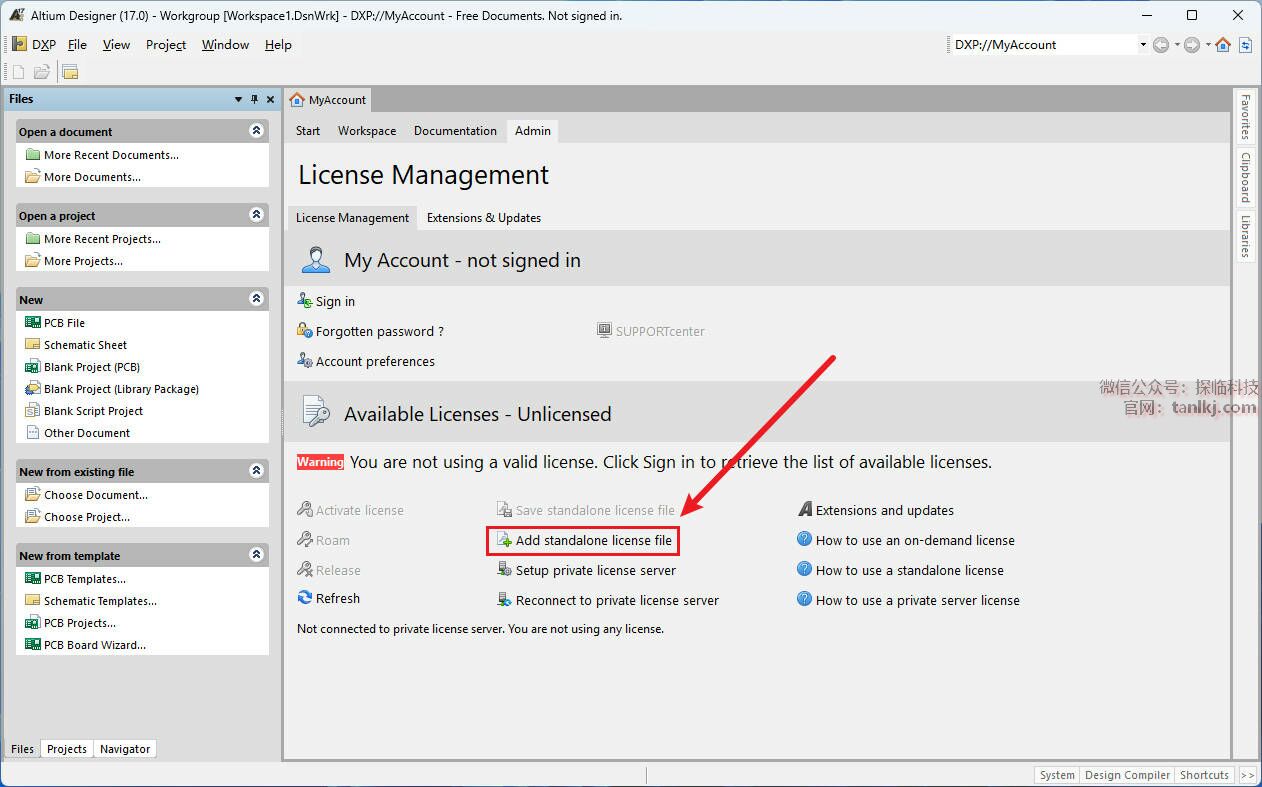
Task: Open PCB Templates link
Action: pos(85,579)
